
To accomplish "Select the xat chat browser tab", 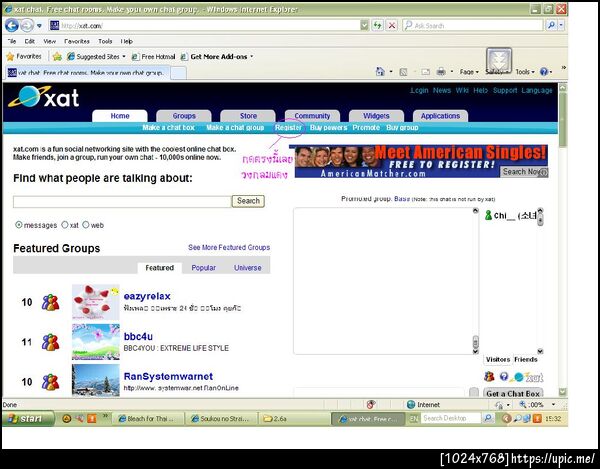I will 86,73.
